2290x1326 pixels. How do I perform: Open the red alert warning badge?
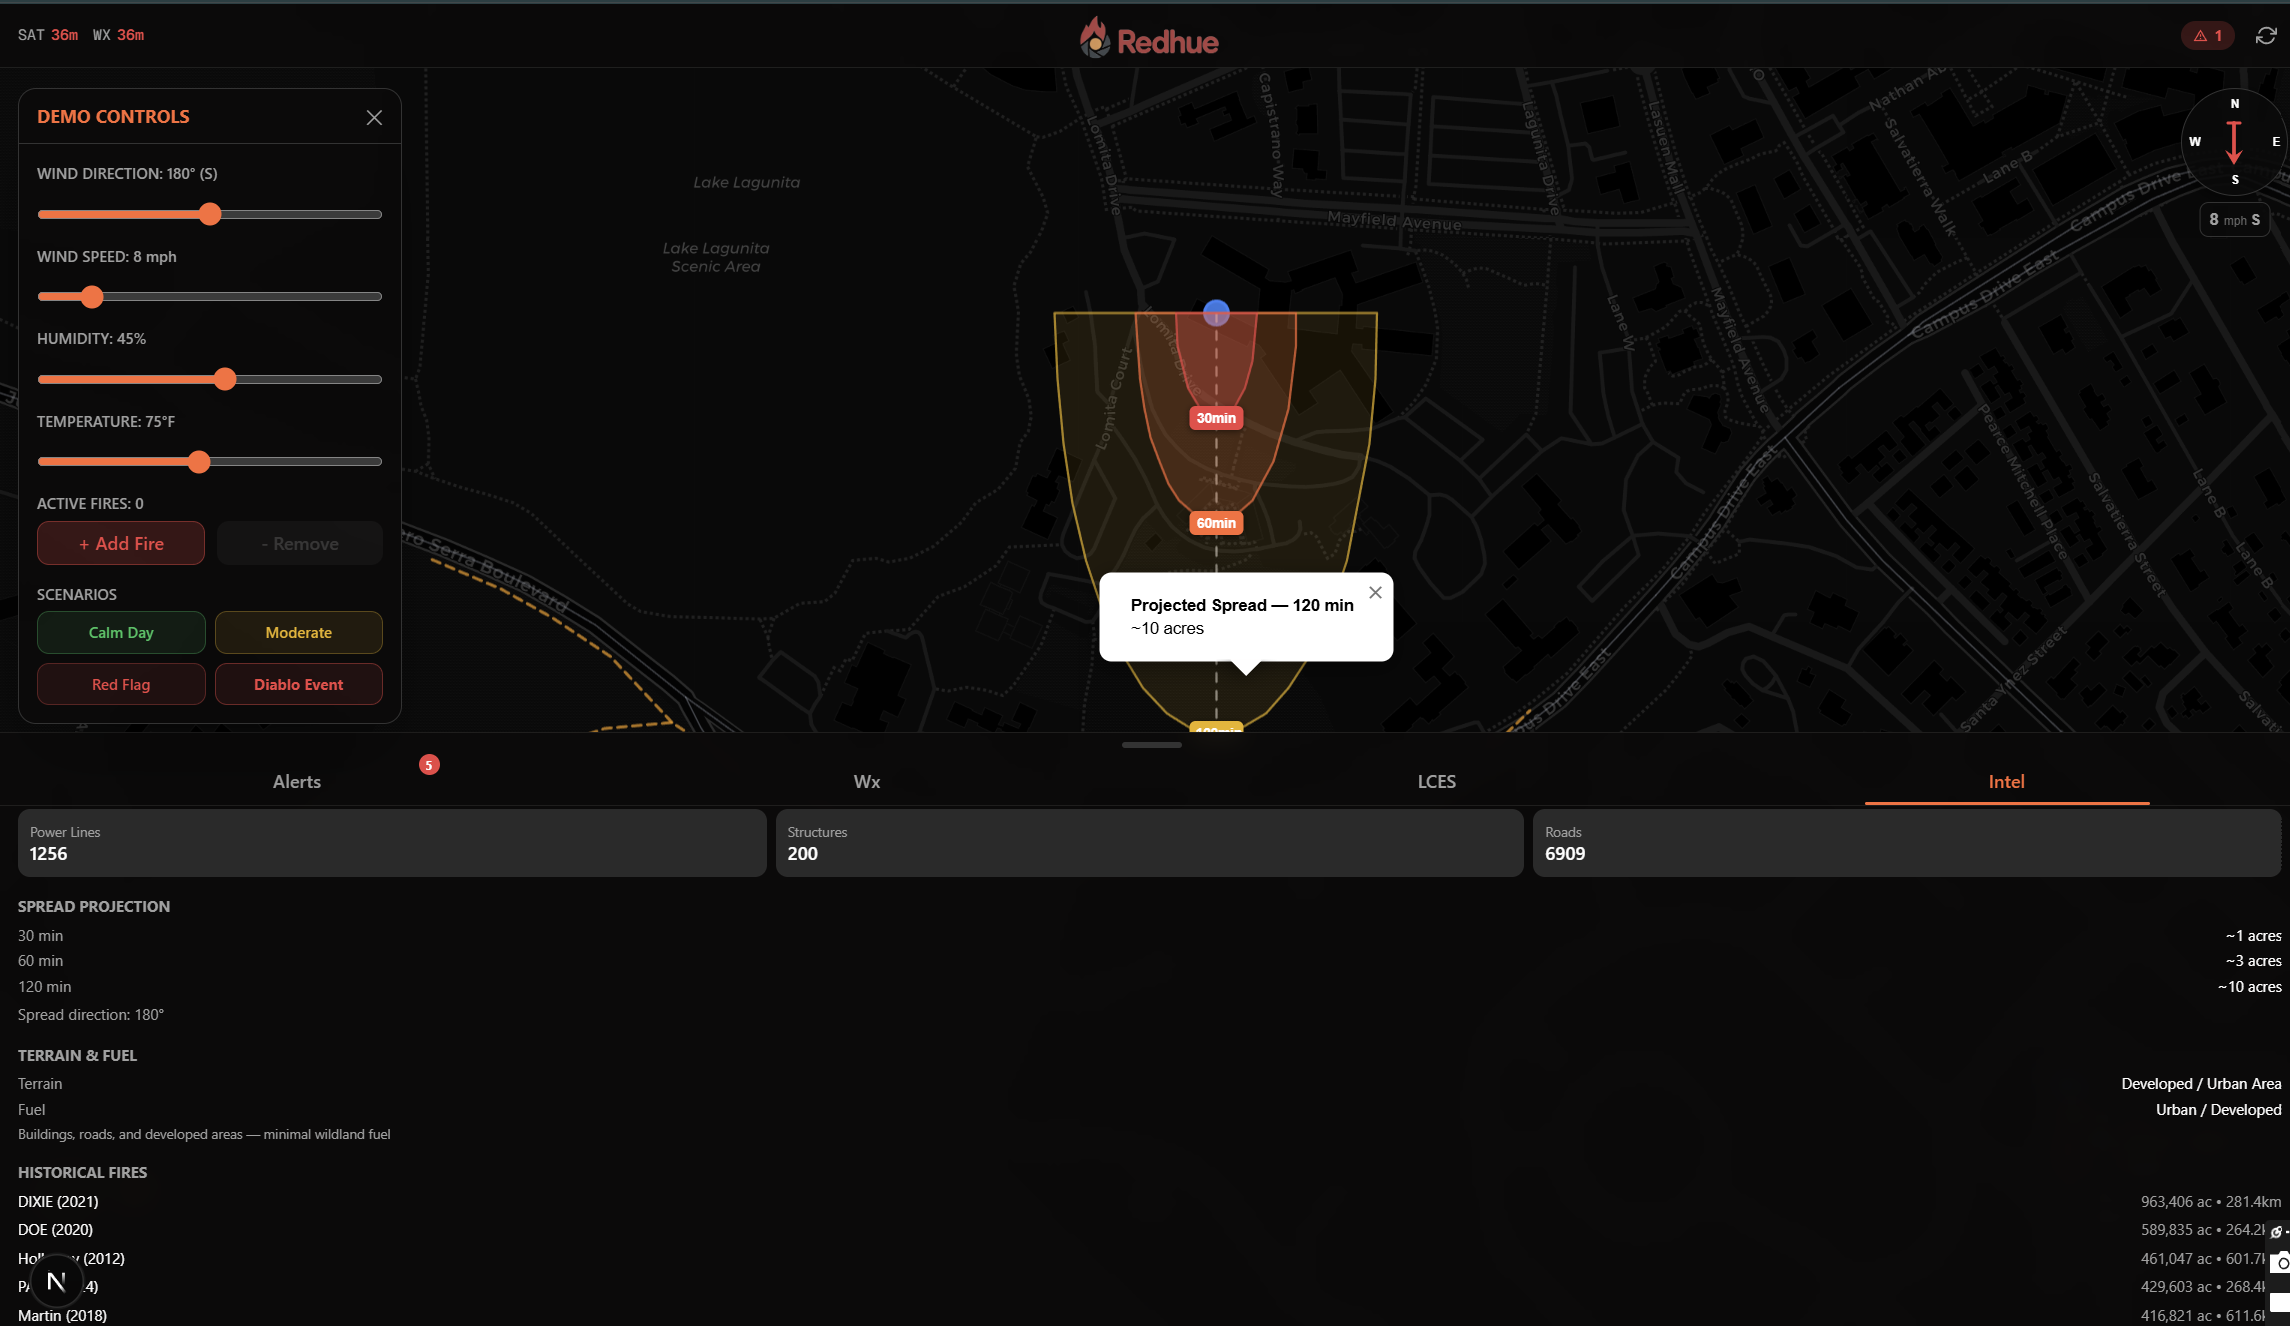[2208, 36]
